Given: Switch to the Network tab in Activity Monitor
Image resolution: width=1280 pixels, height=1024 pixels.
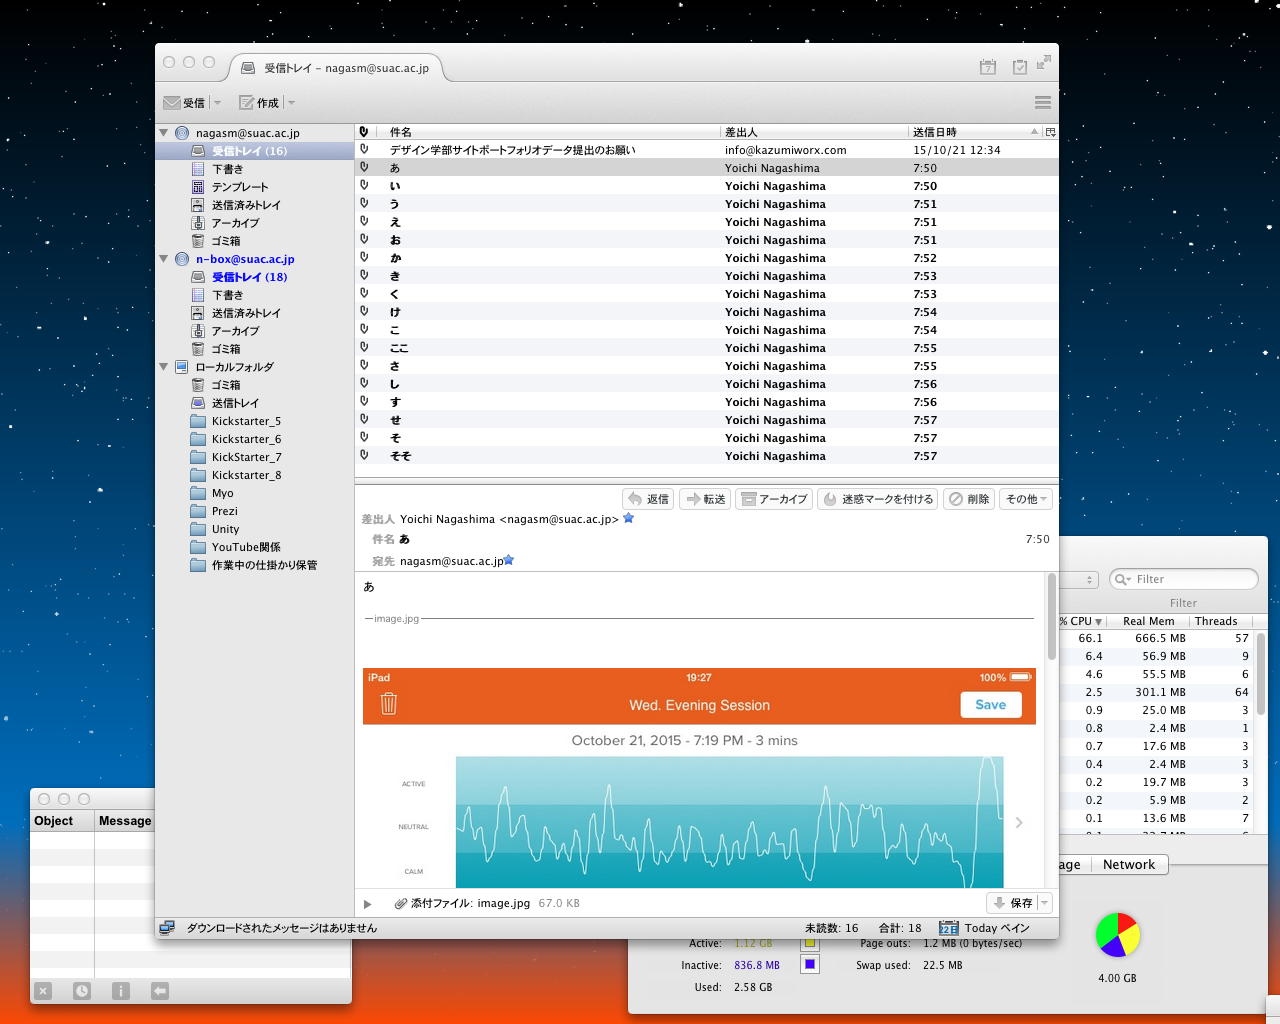Looking at the screenshot, I should click(1128, 865).
